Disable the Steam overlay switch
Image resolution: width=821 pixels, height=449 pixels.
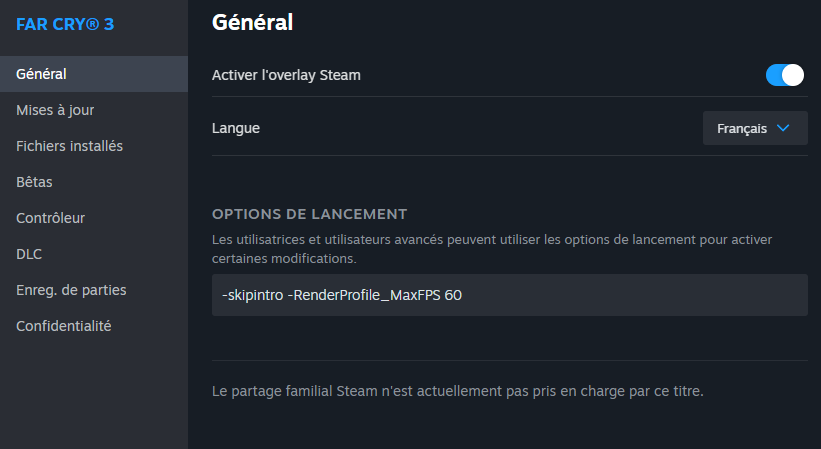pos(785,75)
